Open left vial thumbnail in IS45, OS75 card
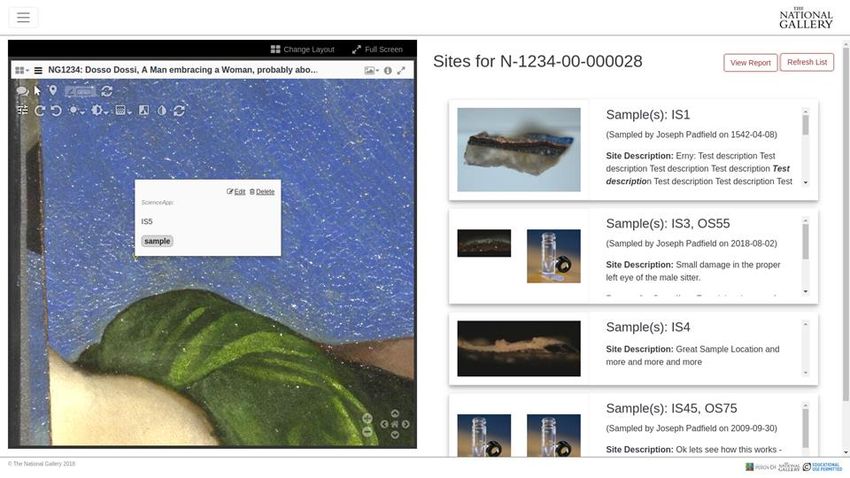 tap(484, 435)
